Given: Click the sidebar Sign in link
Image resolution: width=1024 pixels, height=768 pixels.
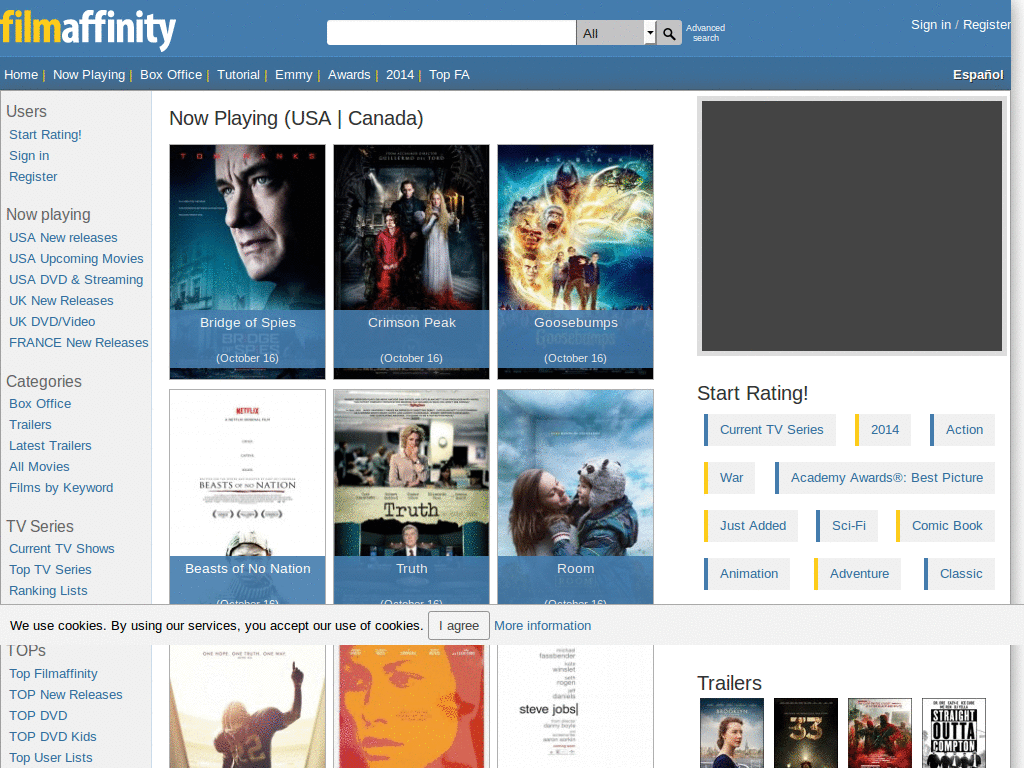Looking at the screenshot, I should [x=29, y=155].
